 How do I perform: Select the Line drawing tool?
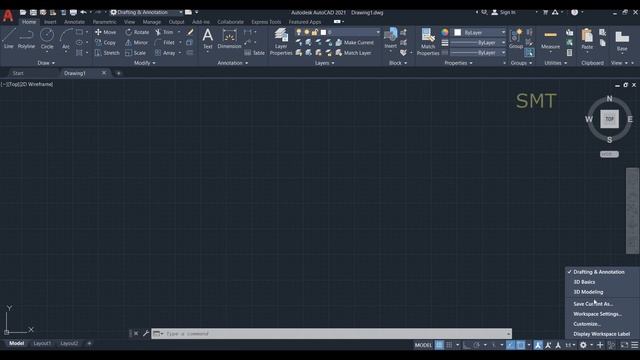point(9,38)
